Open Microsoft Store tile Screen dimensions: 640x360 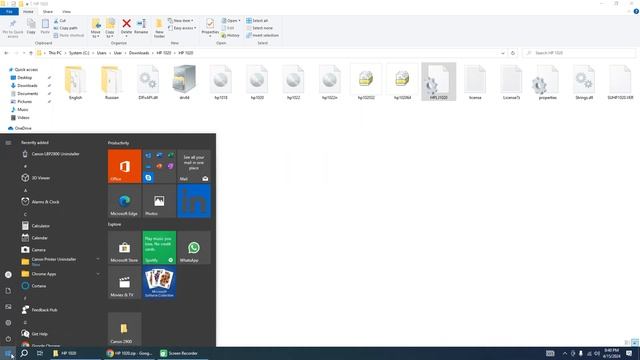click(124, 247)
